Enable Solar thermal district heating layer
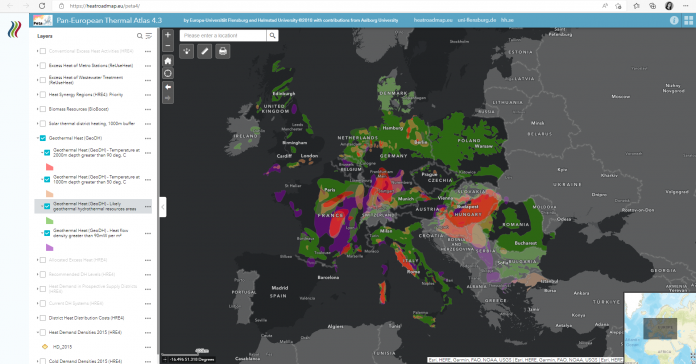This screenshot has width=696, height=364. click(x=43, y=124)
